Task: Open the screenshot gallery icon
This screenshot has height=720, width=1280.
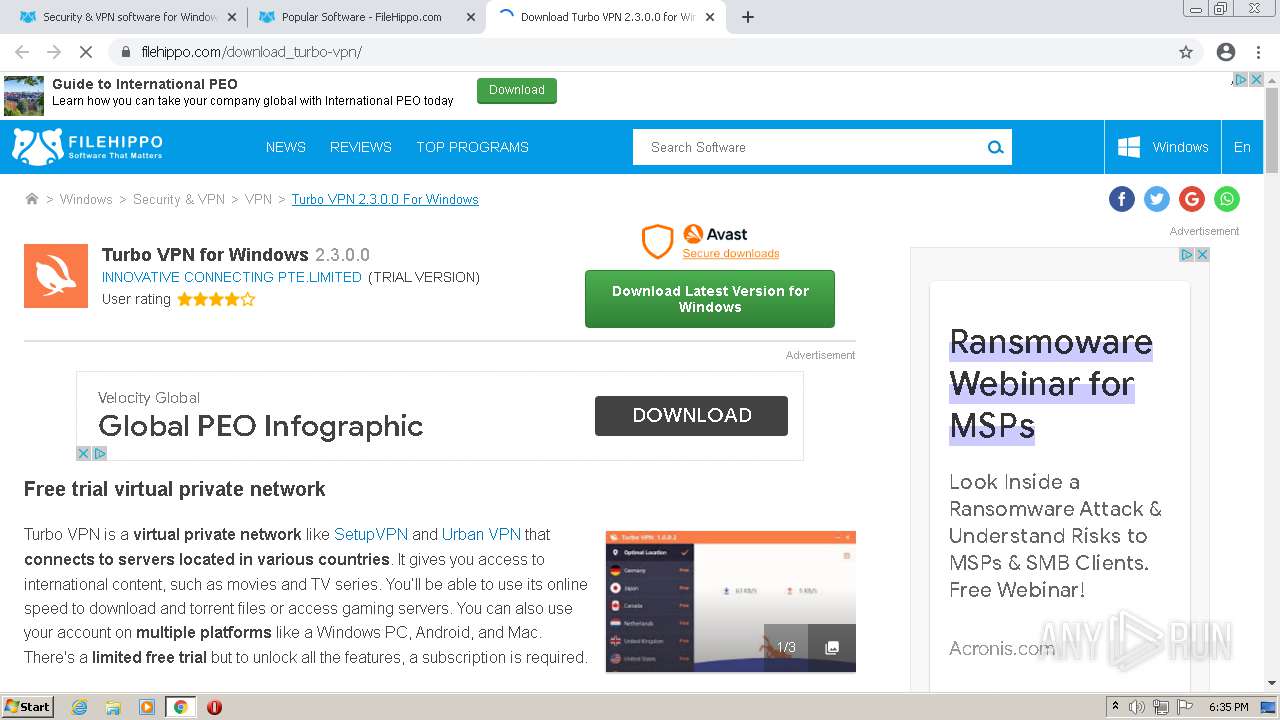Action: click(831, 648)
